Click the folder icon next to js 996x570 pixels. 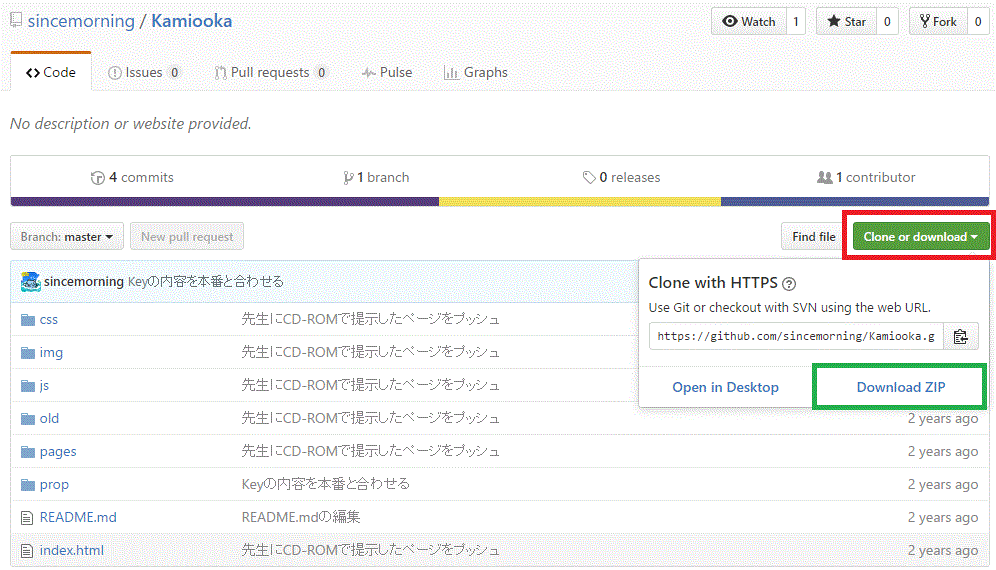(x=27, y=386)
